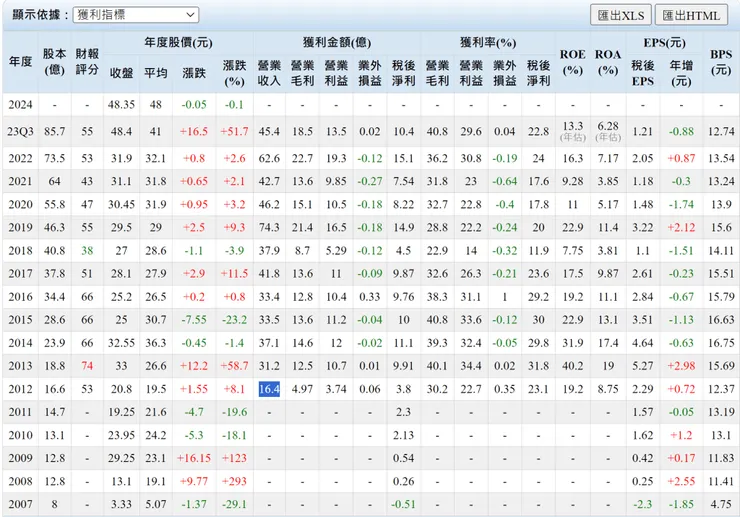The image size is (740, 517).
Task: Click the 2018 gross profit 8.7
Action: 302,251
